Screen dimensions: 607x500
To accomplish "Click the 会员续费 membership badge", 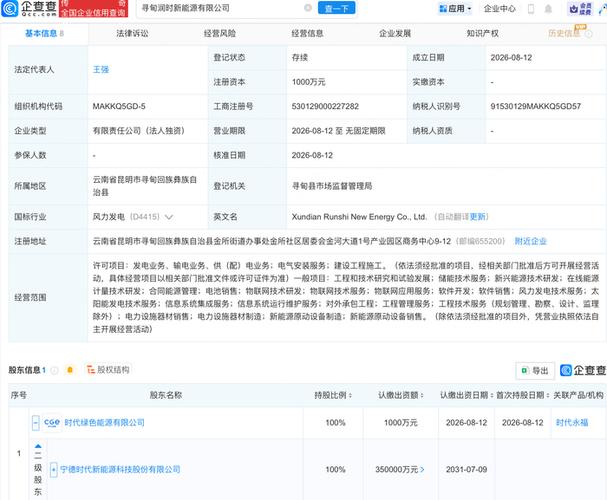I will pyautogui.click(x=580, y=9).
